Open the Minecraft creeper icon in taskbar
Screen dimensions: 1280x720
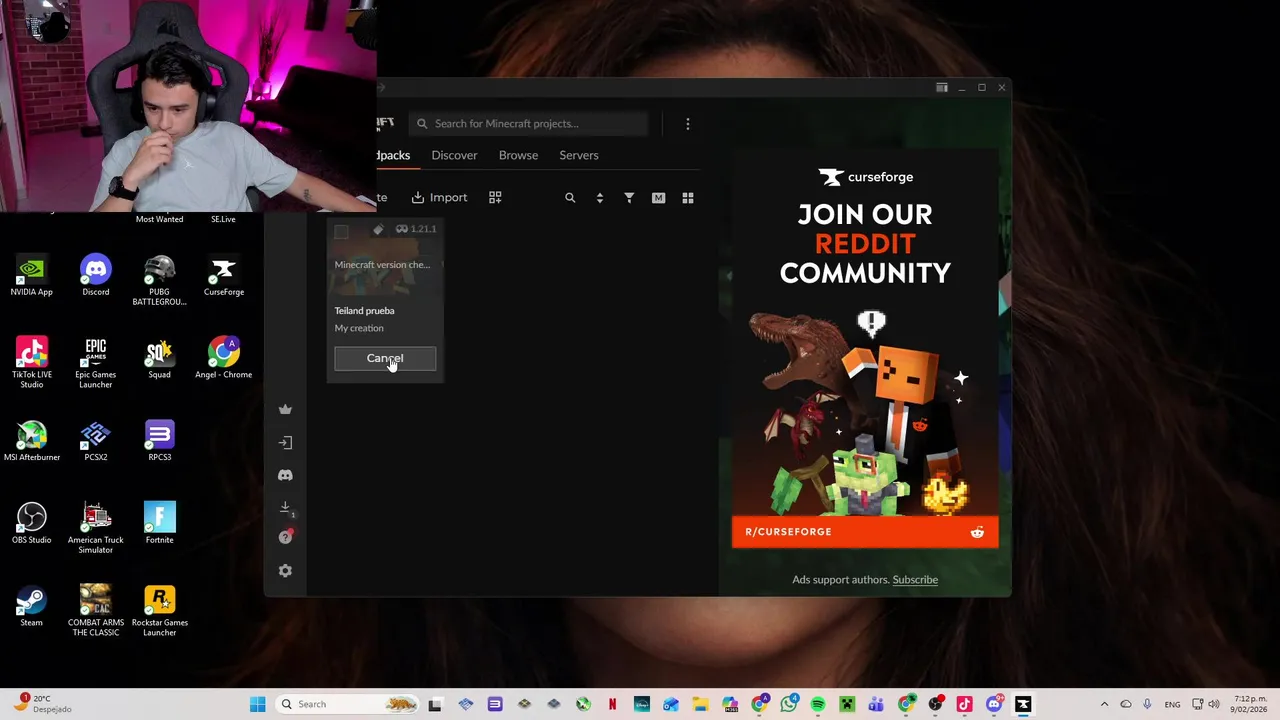[x=847, y=704]
